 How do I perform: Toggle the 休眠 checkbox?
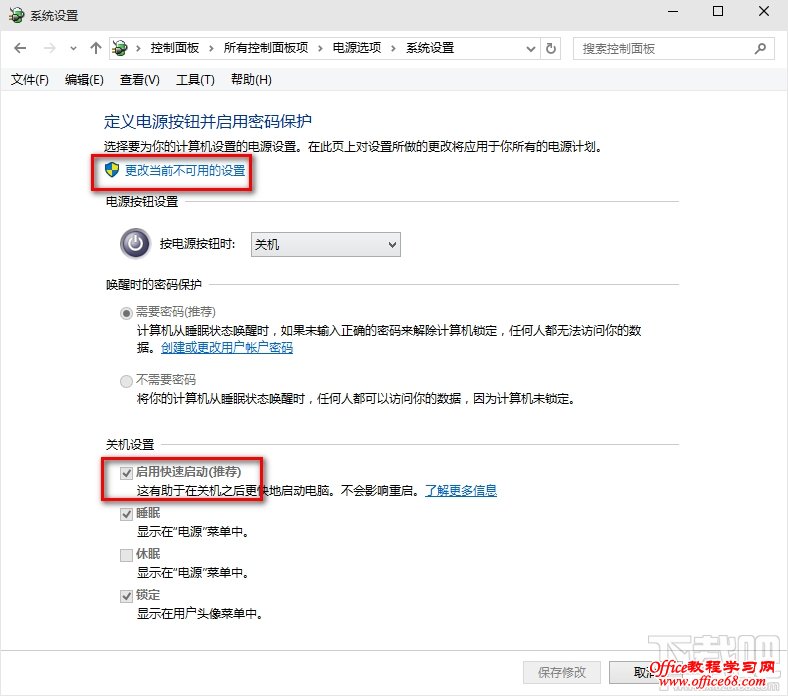click(x=126, y=555)
